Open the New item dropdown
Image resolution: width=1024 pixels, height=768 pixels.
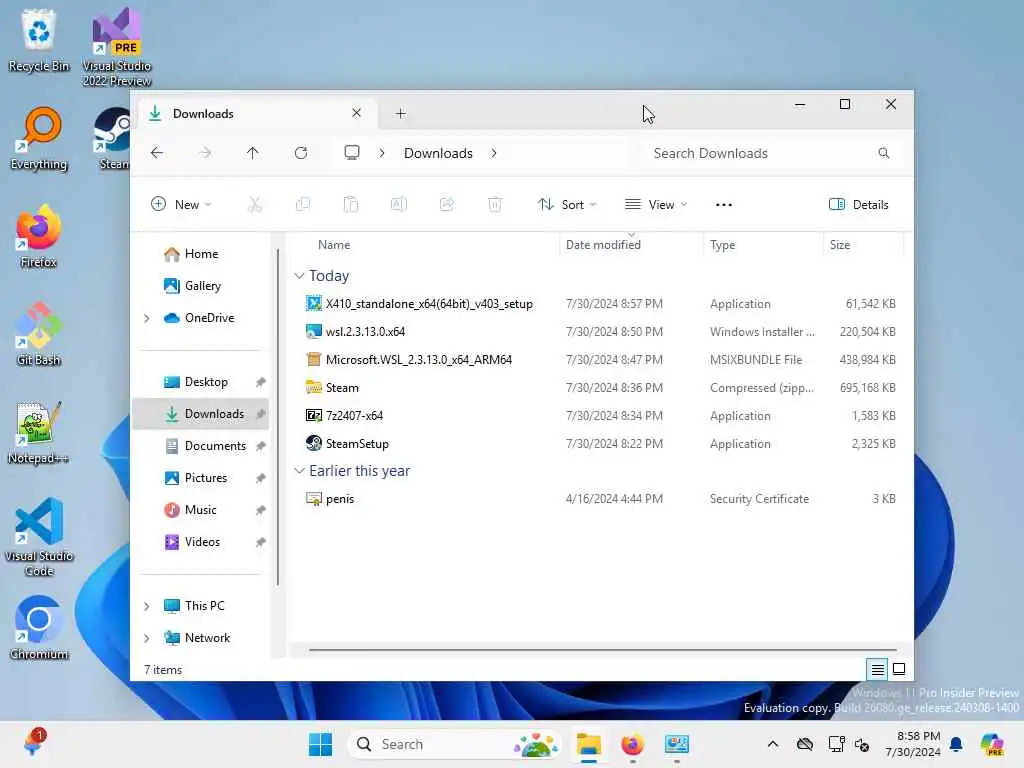click(x=181, y=204)
